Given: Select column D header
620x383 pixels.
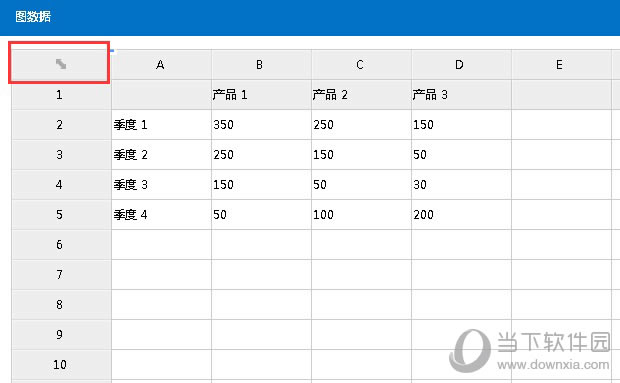Looking at the screenshot, I should tap(461, 64).
